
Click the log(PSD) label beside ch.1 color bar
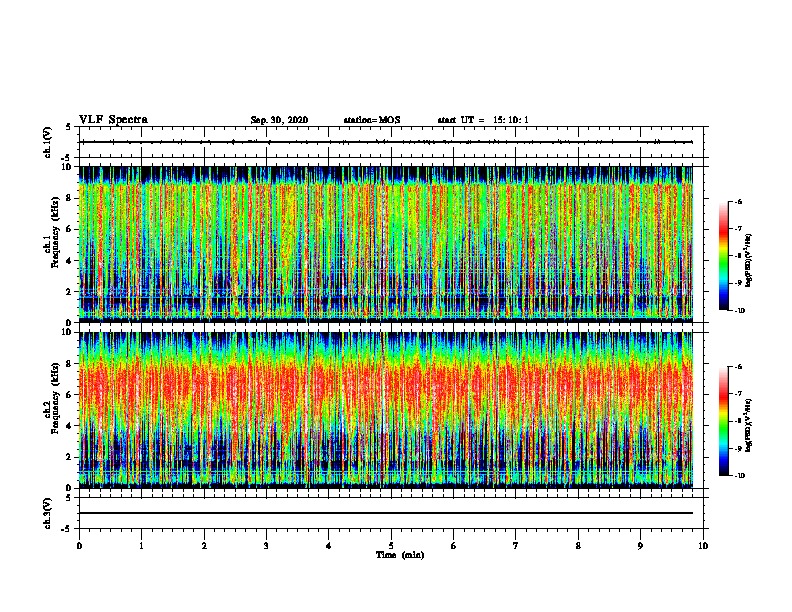point(749,260)
